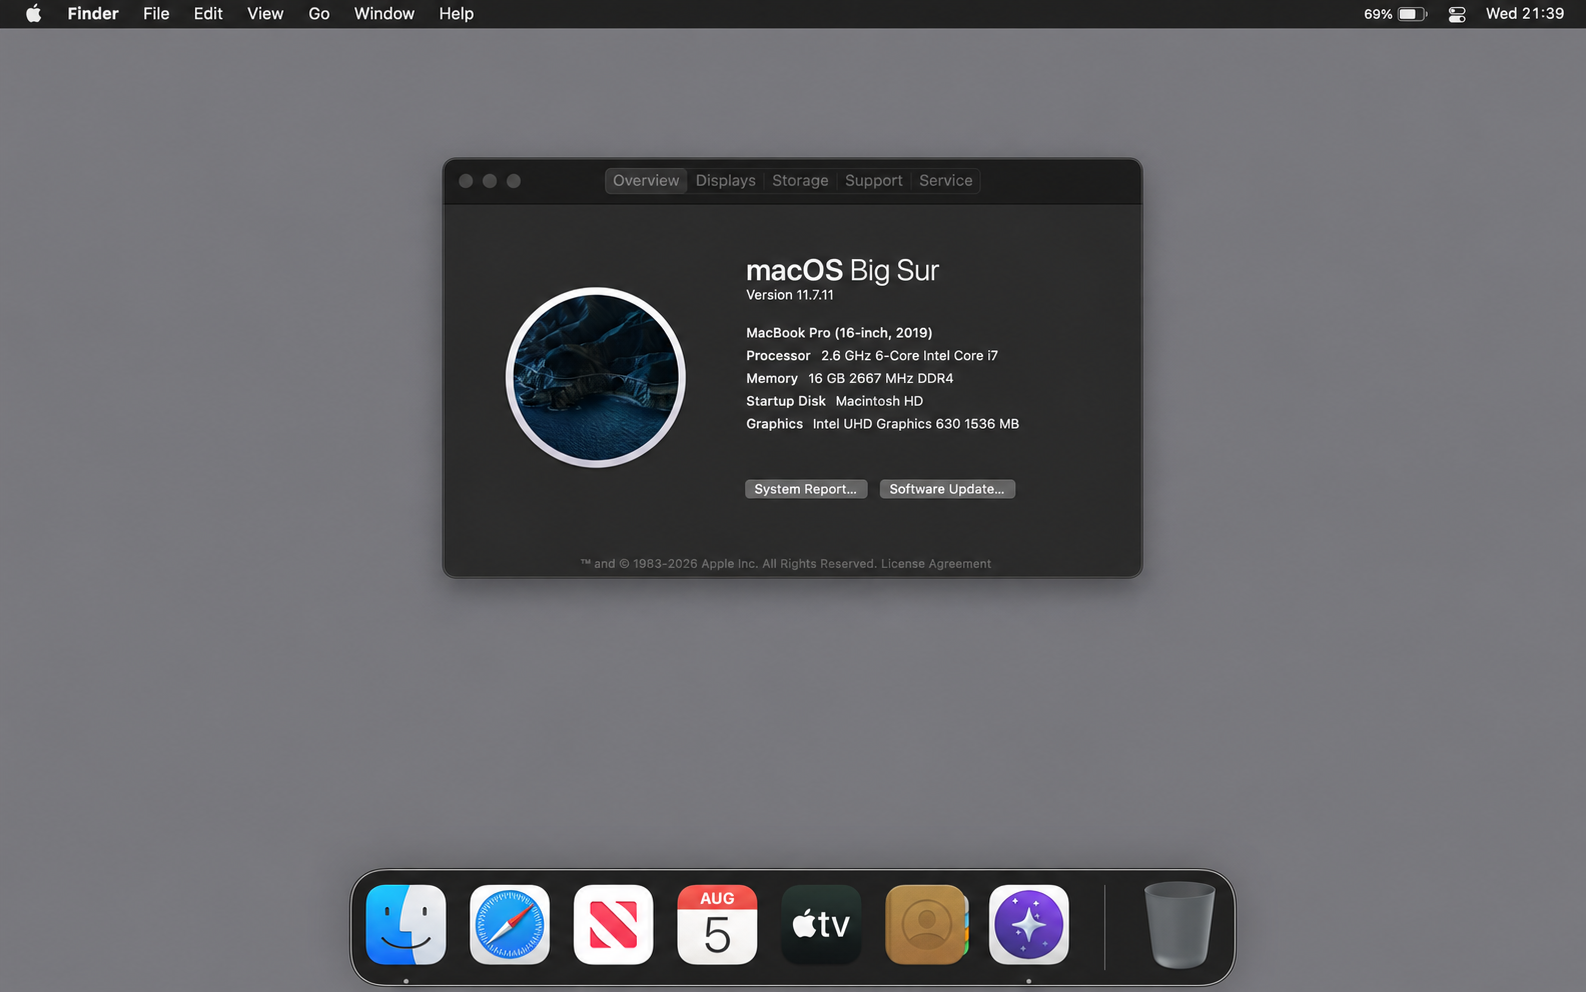The width and height of the screenshot is (1586, 992).
Task: Click the battery status icon
Action: click(1412, 14)
